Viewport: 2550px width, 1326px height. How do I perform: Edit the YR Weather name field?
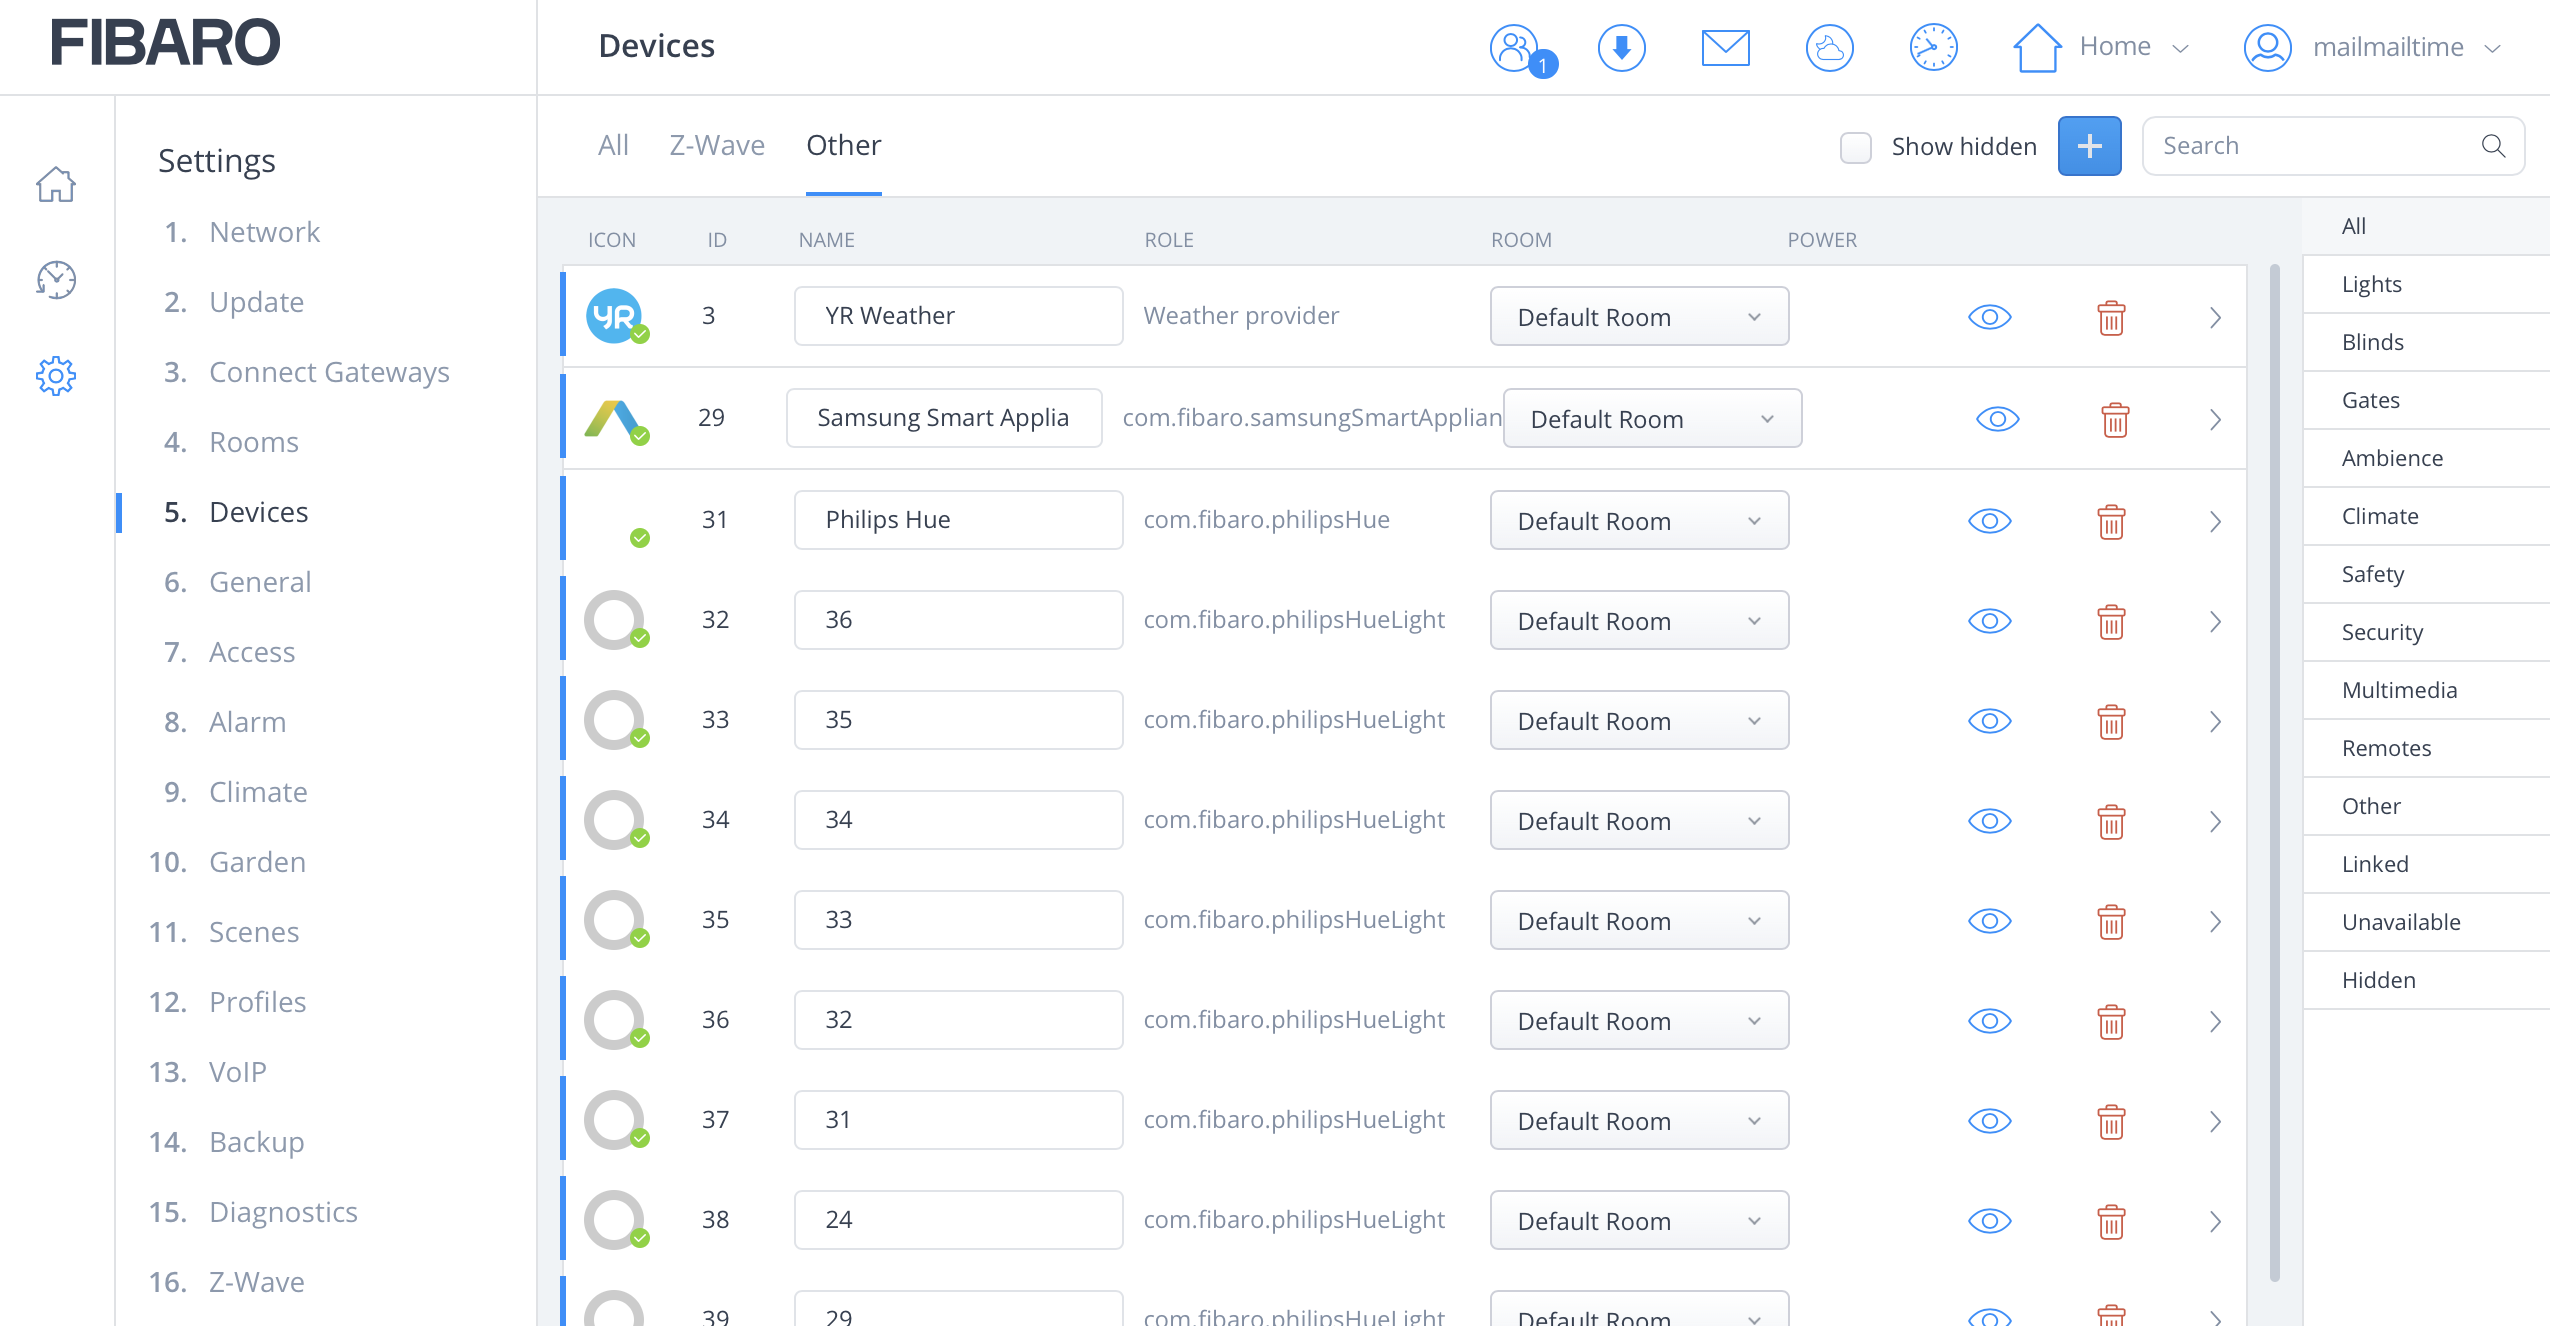[x=958, y=316]
